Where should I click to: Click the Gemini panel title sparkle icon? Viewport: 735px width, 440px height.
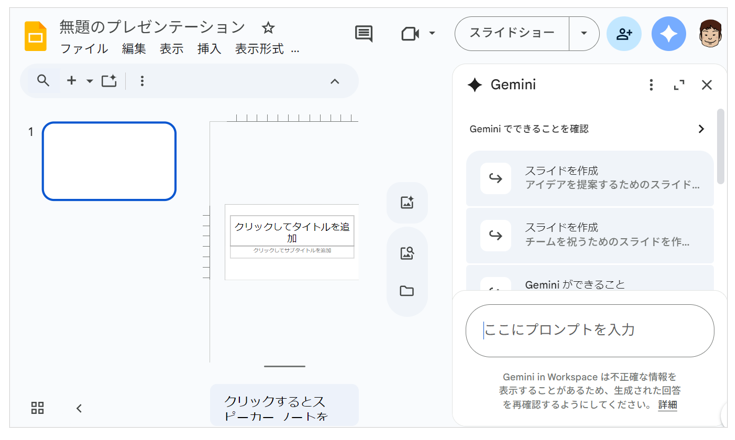tap(475, 85)
